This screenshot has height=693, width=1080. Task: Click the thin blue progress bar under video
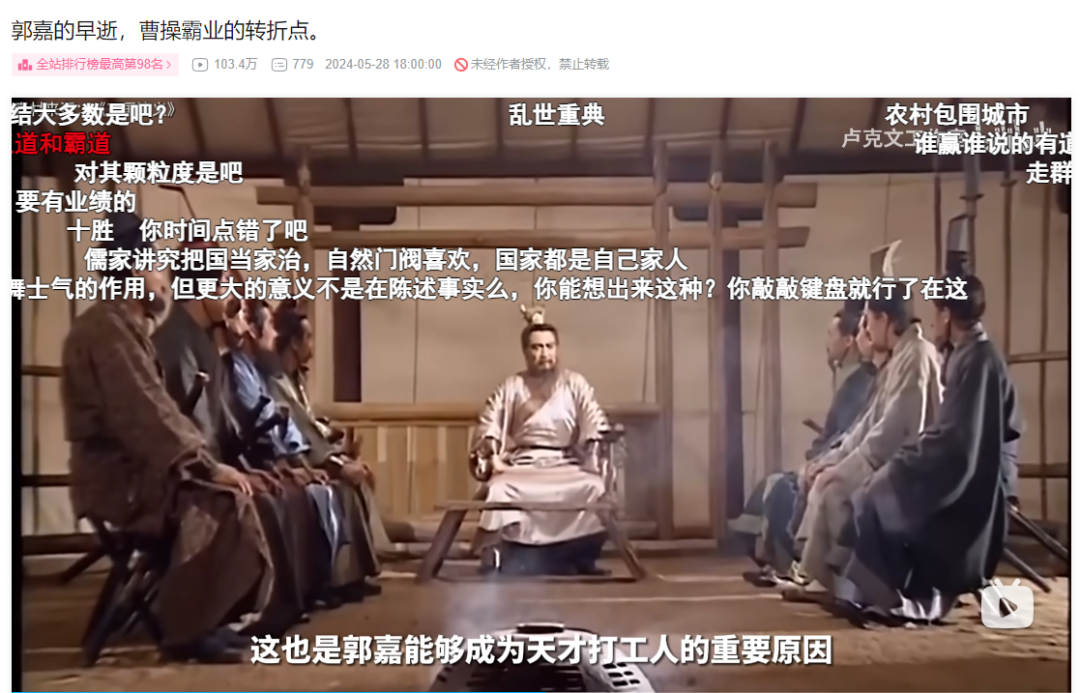(x=541, y=691)
